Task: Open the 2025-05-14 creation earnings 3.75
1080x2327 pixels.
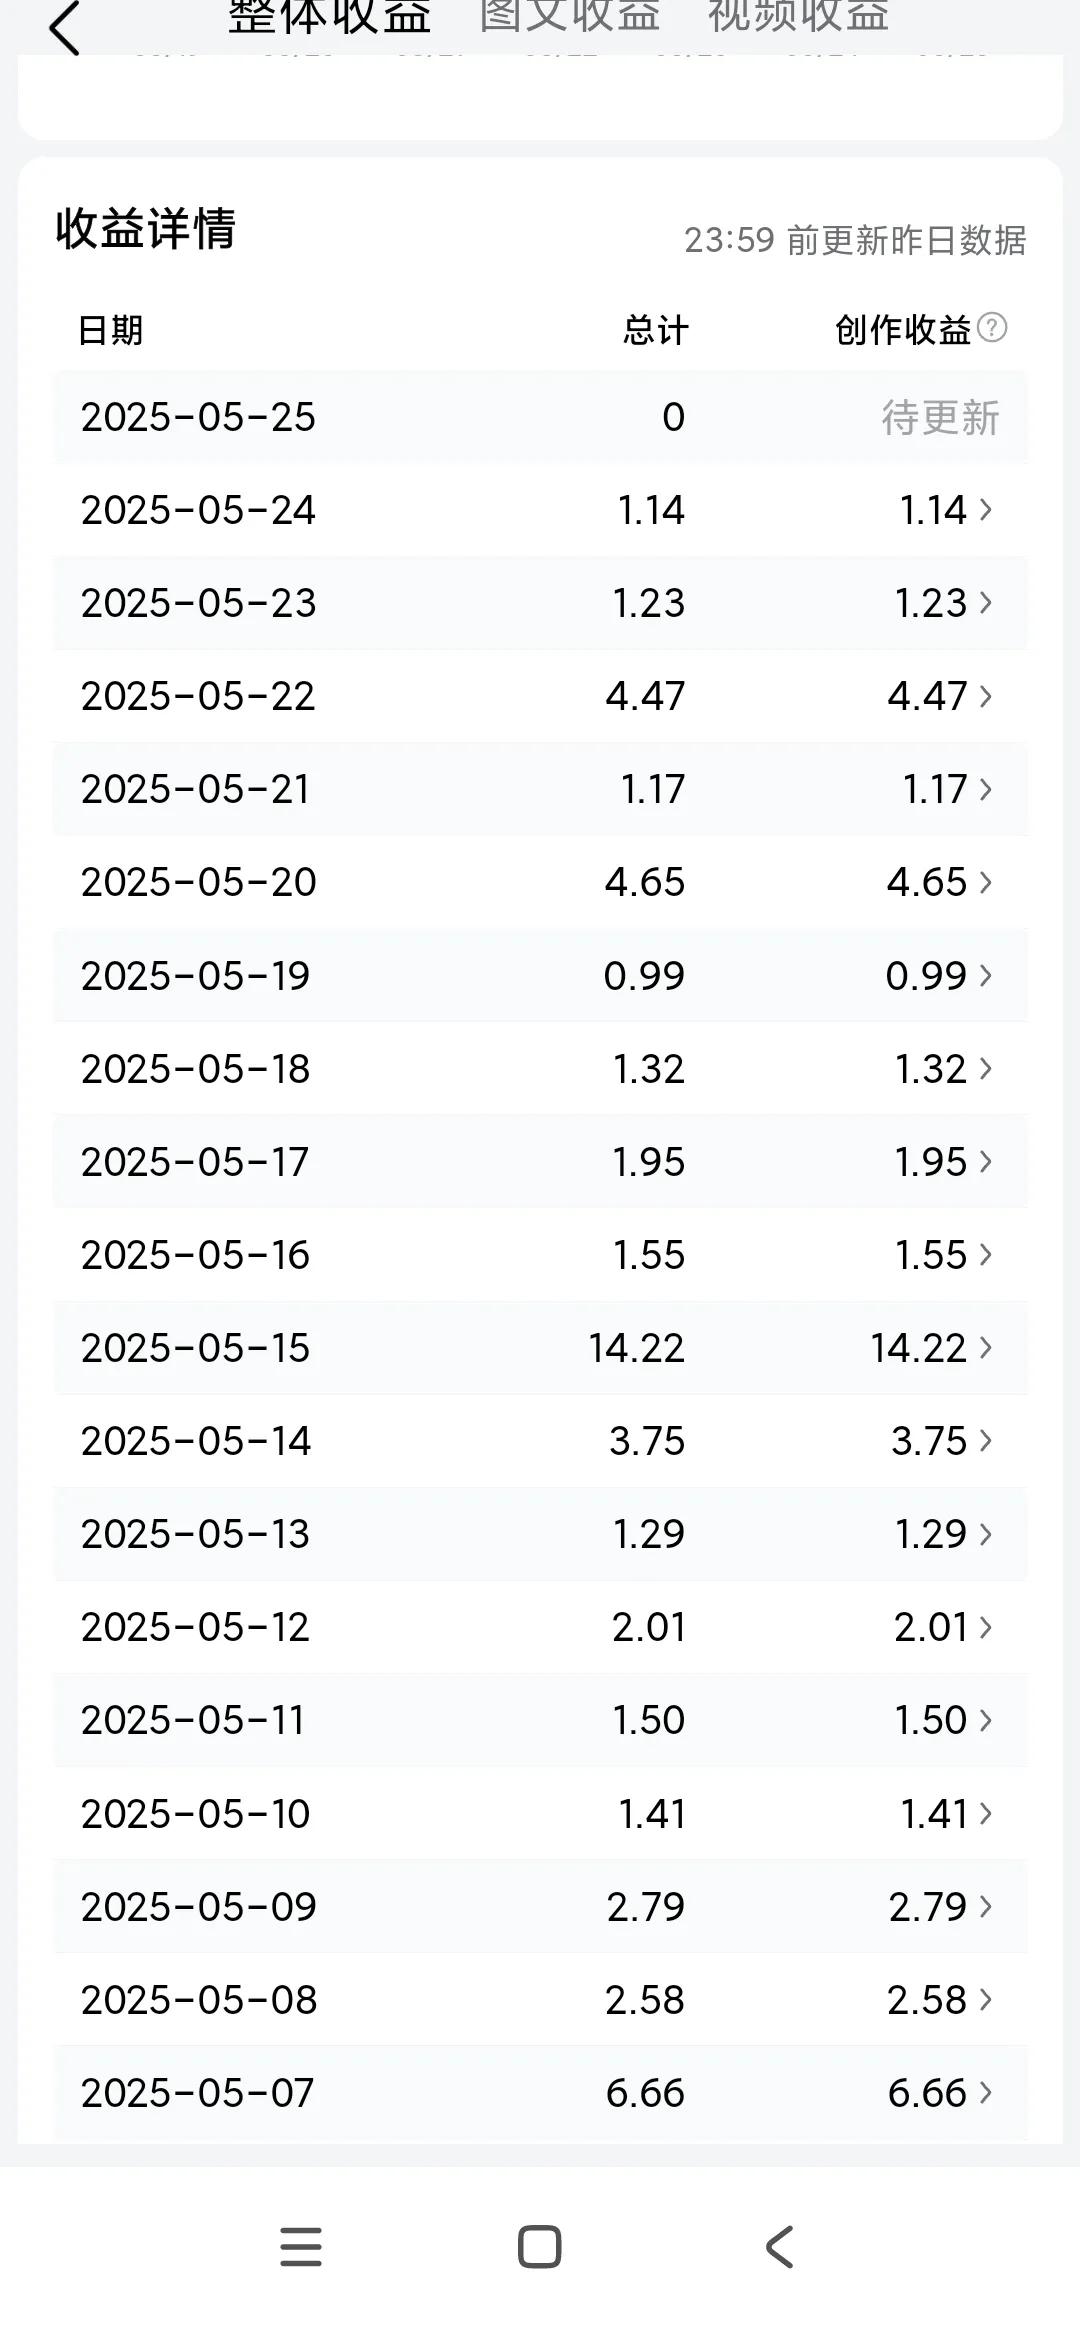Action: click(929, 1441)
